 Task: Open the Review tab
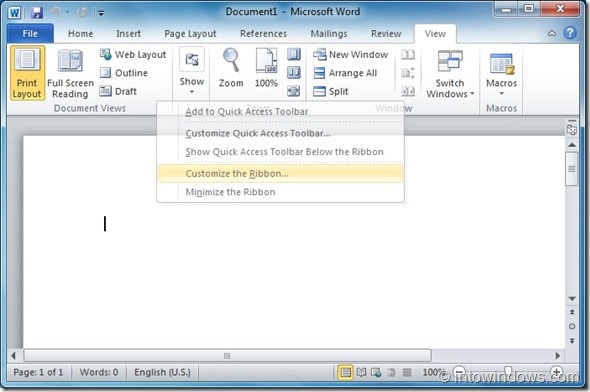(x=386, y=33)
